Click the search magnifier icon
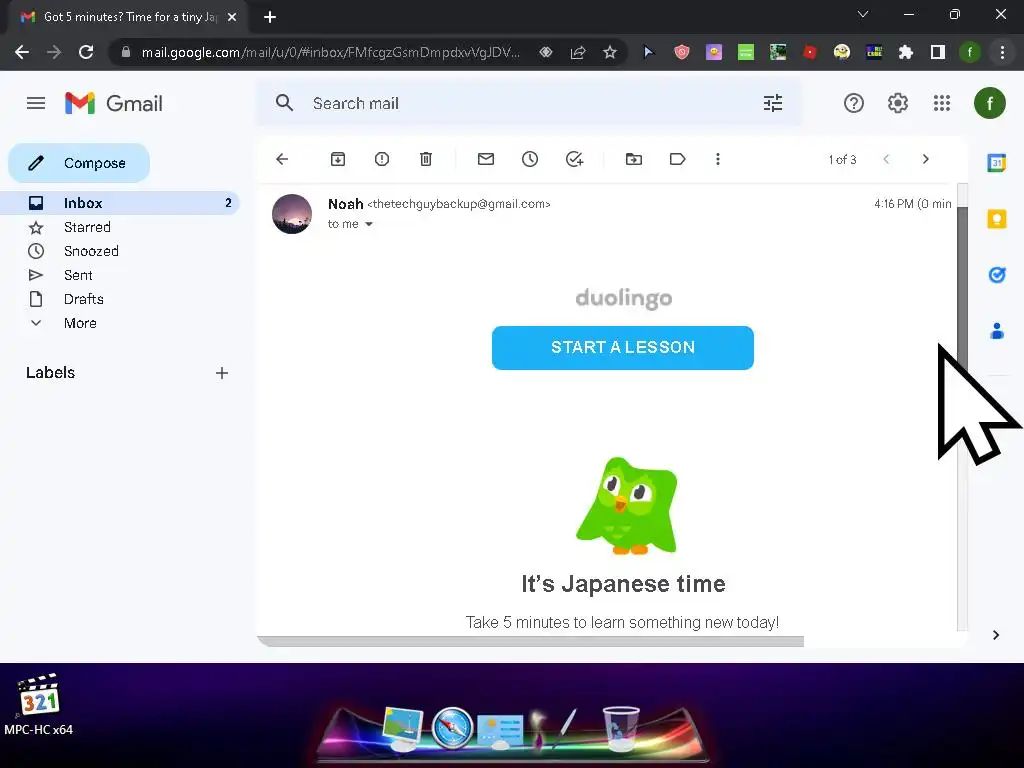 click(x=284, y=103)
